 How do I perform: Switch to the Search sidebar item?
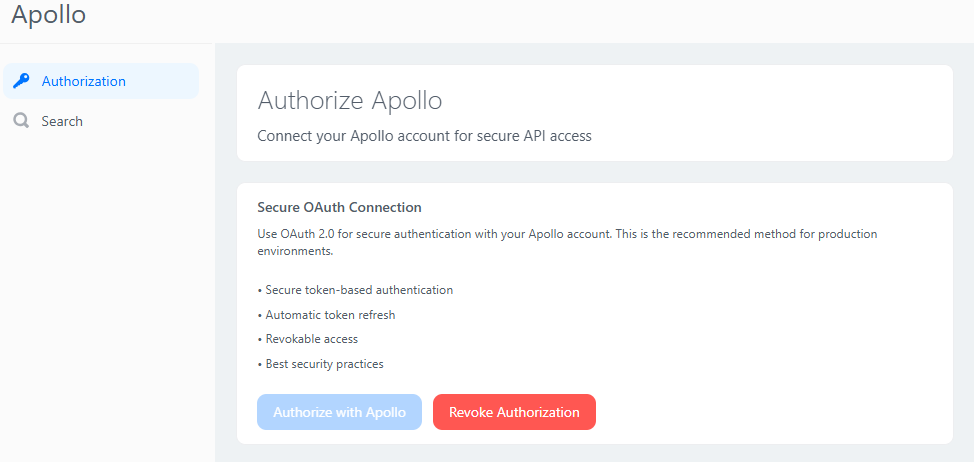[62, 121]
